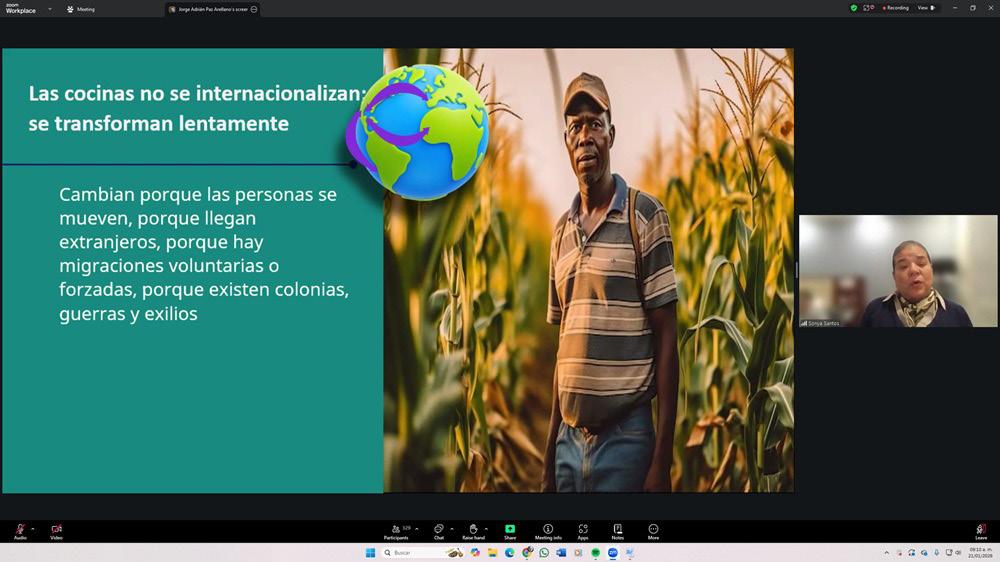
Task: Click the Recording indicator
Action: coord(895,8)
